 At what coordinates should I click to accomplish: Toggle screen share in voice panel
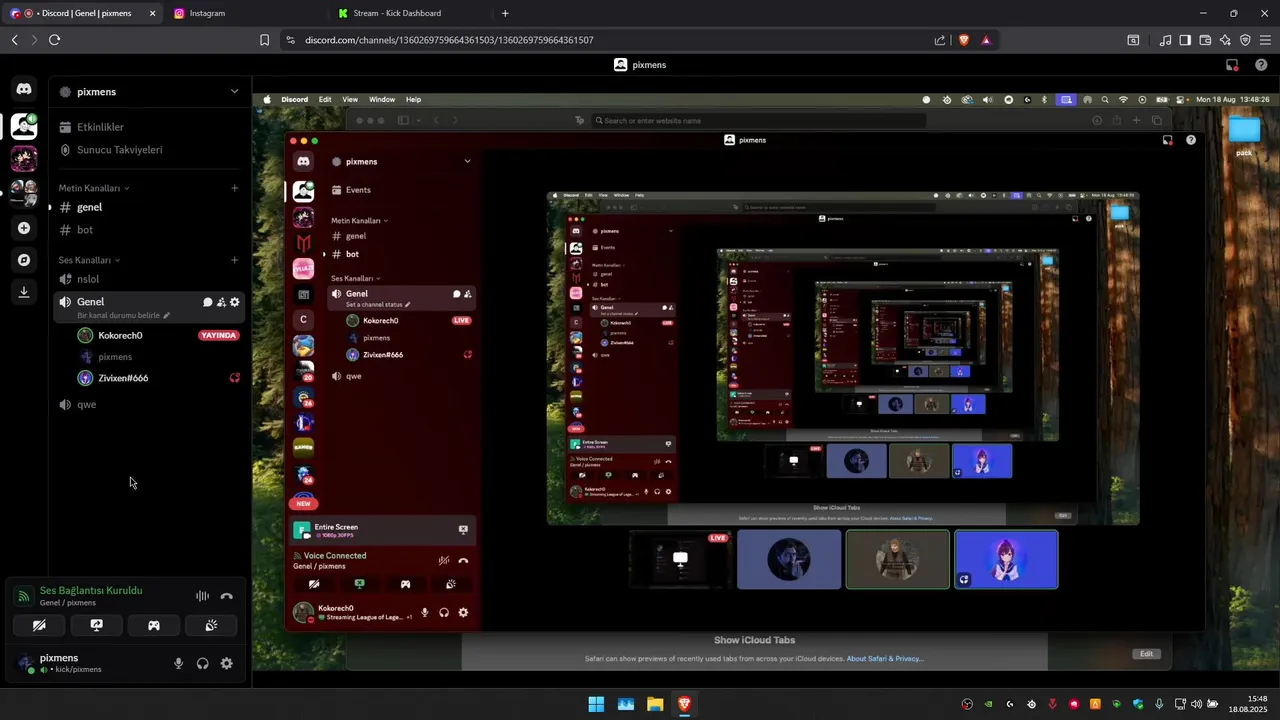(x=97, y=625)
